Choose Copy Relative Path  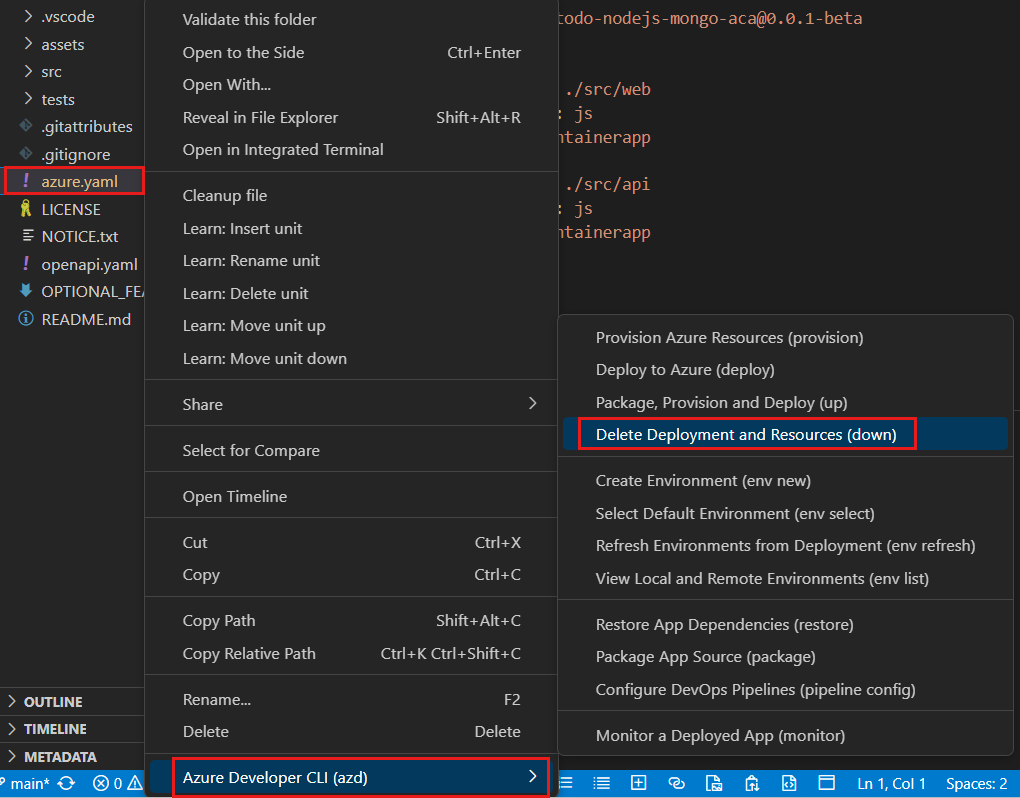click(x=351, y=654)
